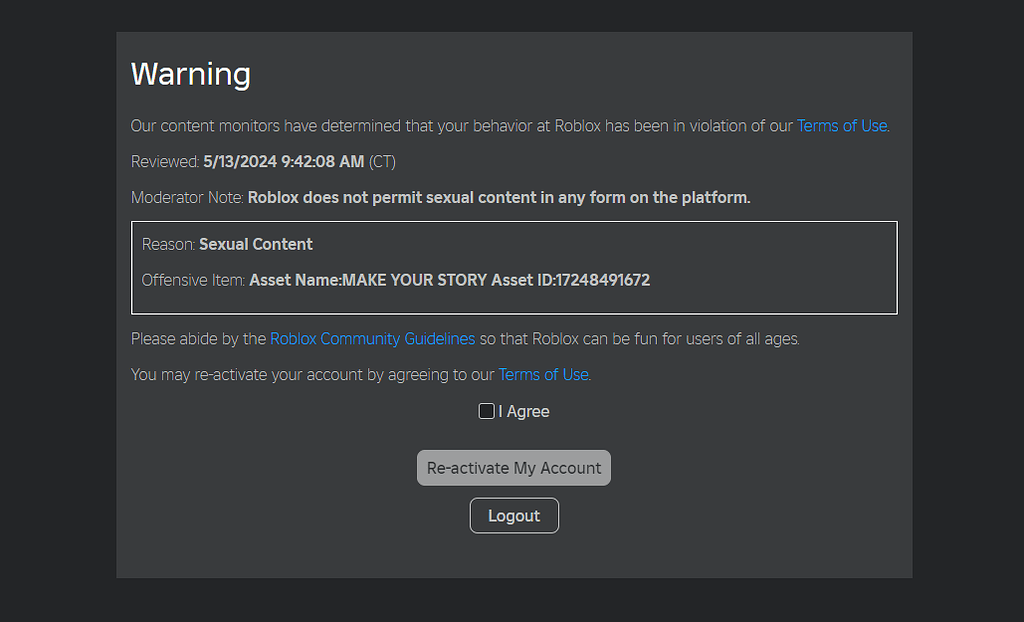Check the I Agree checkbox
Viewport: 1024px width, 622px height.
(x=486, y=411)
